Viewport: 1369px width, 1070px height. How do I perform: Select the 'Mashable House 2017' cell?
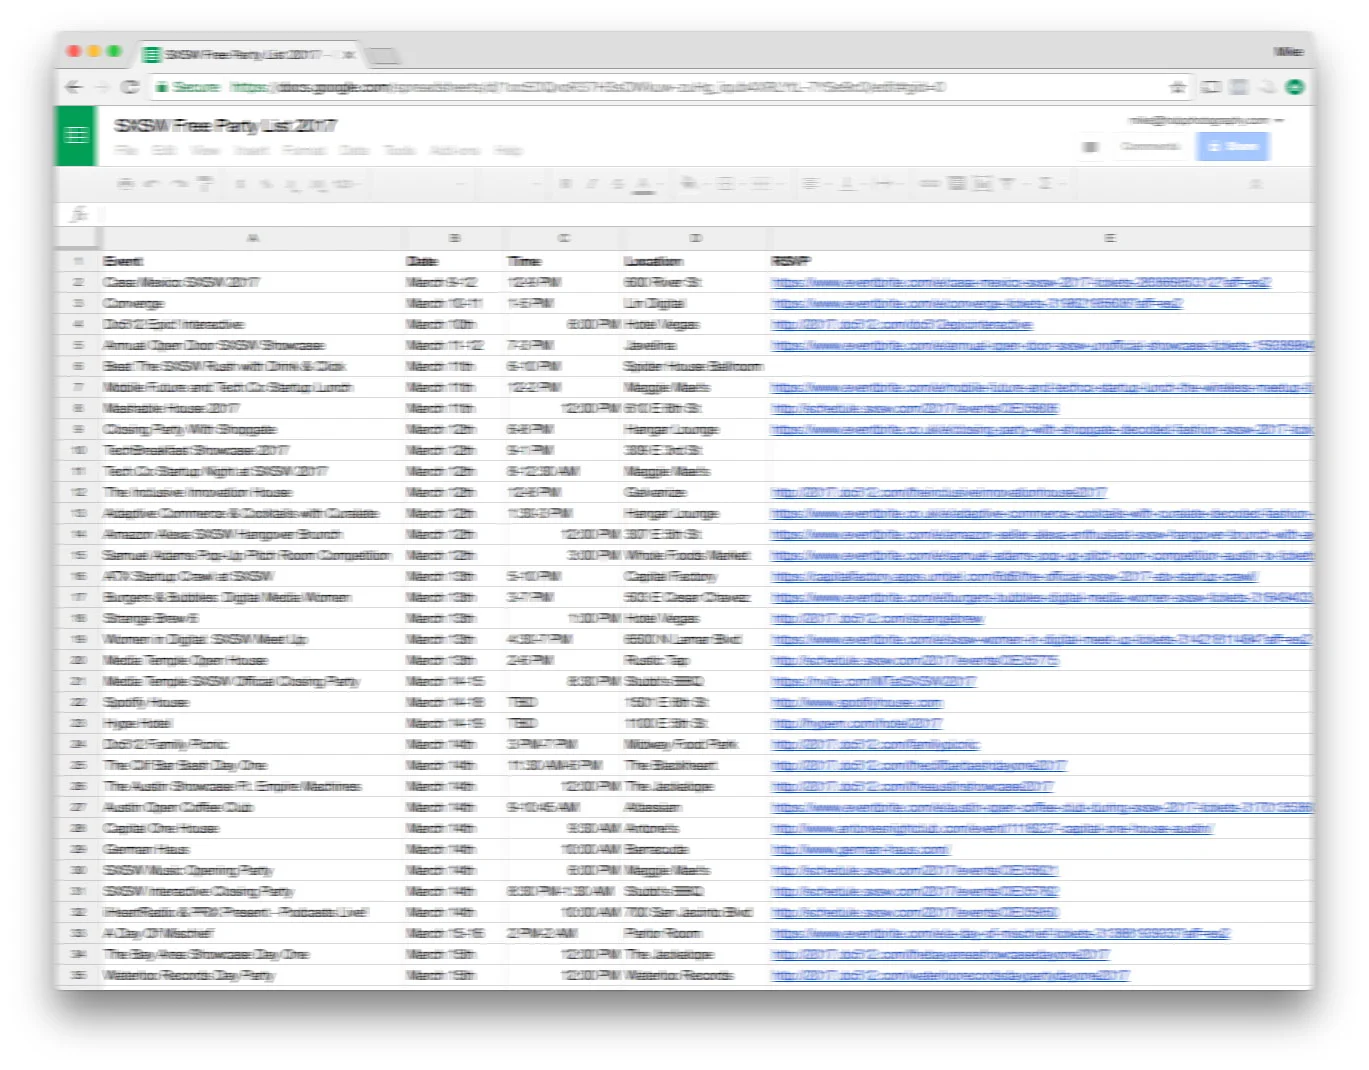pos(252,408)
